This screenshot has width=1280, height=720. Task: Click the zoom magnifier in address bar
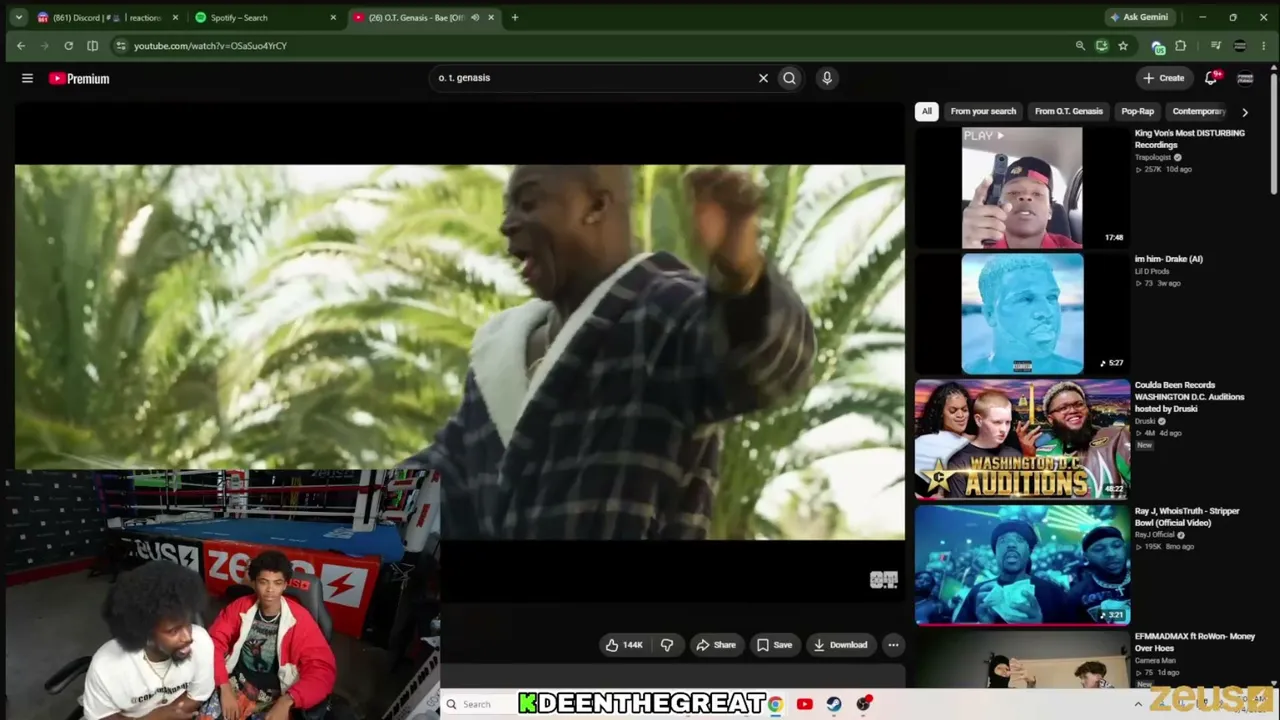tap(1080, 46)
